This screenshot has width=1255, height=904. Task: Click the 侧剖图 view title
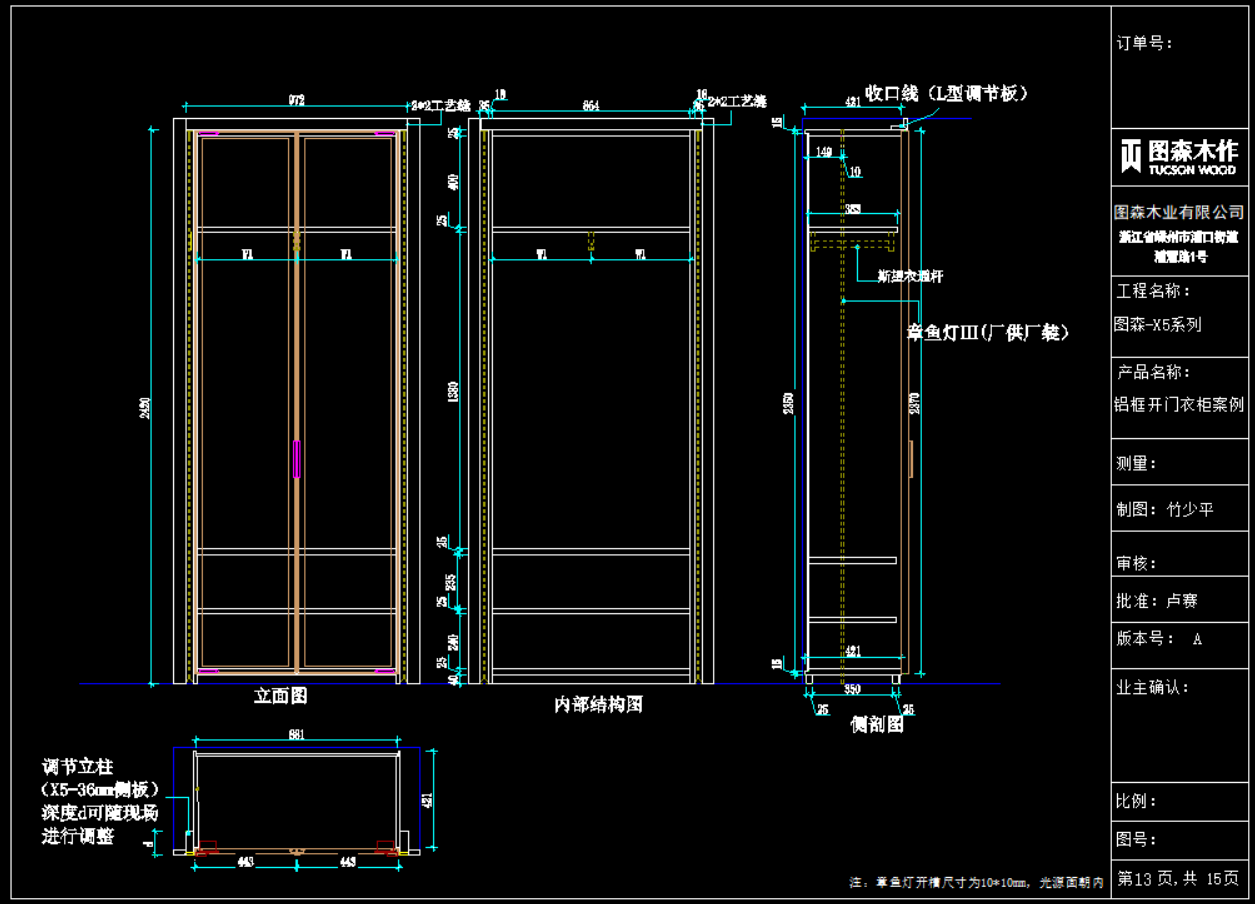(x=877, y=724)
